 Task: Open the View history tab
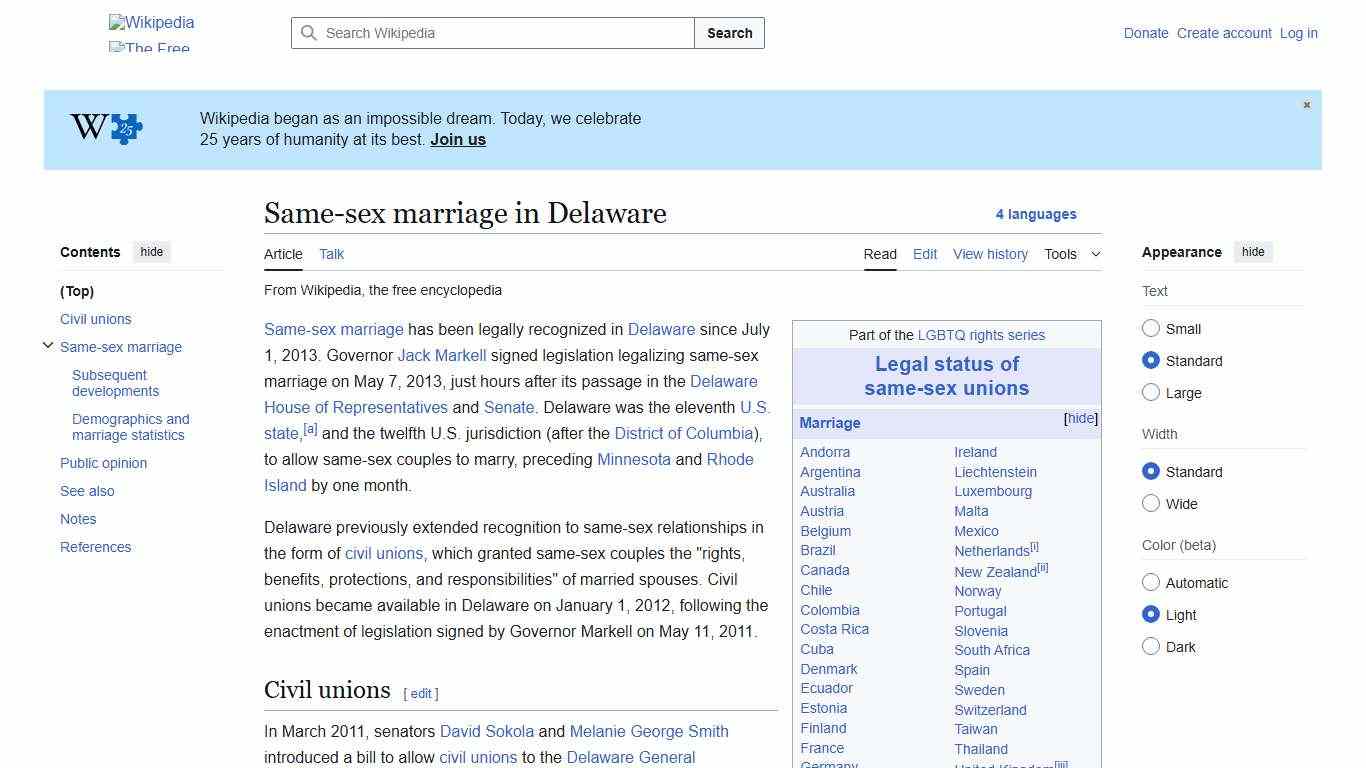click(x=990, y=254)
